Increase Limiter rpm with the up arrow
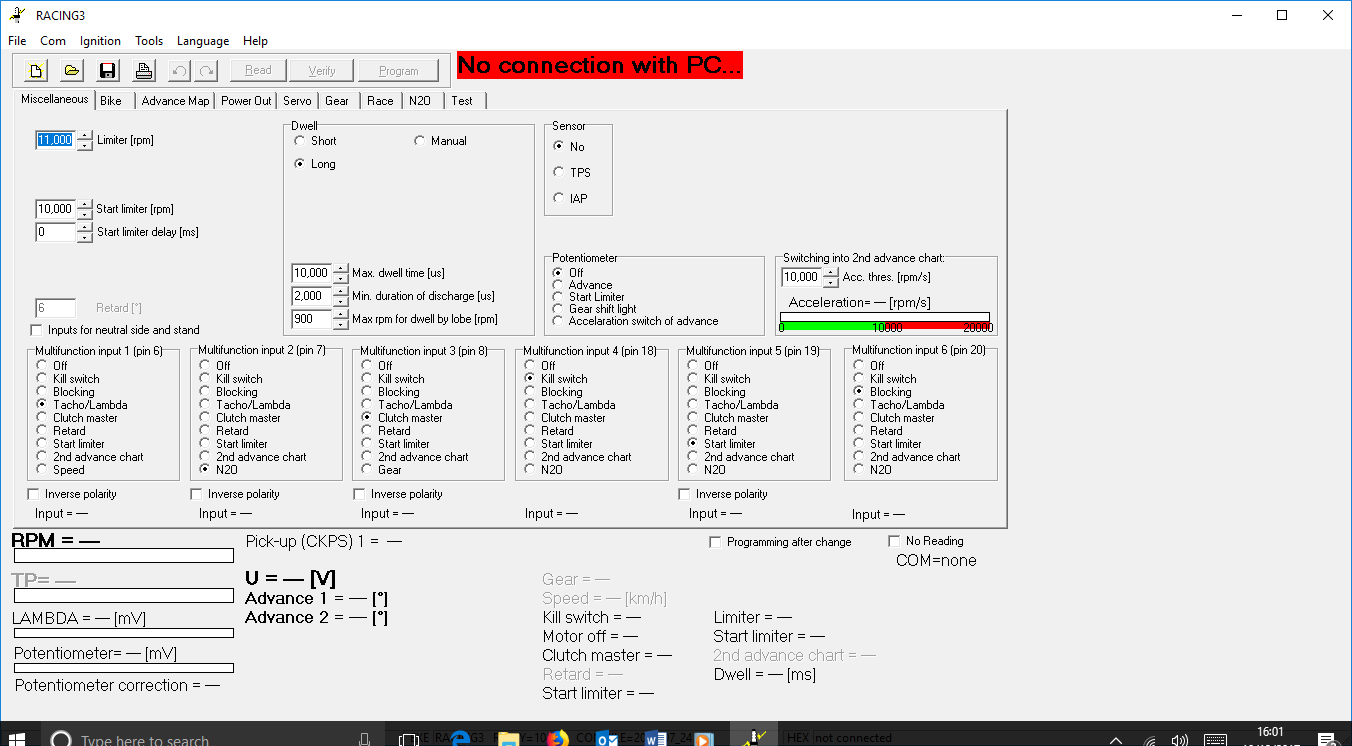The width and height of the screenshot is (1352, 746). [x=85, y=136]
